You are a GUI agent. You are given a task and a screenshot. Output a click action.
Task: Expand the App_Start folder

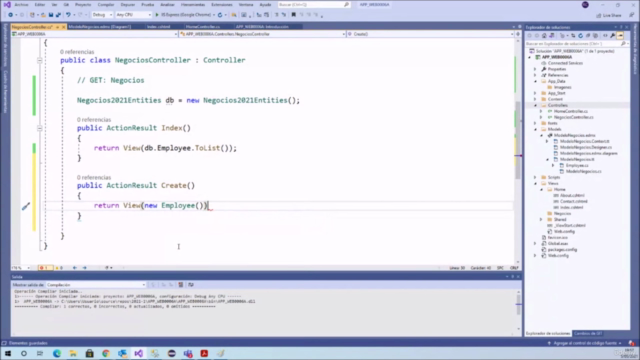click(x=535, y=93)
